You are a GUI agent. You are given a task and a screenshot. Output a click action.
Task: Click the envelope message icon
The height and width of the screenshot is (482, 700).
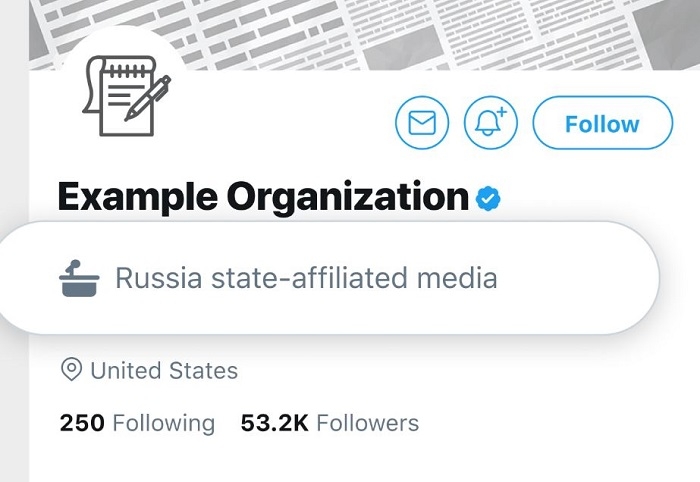pos(423,124)
